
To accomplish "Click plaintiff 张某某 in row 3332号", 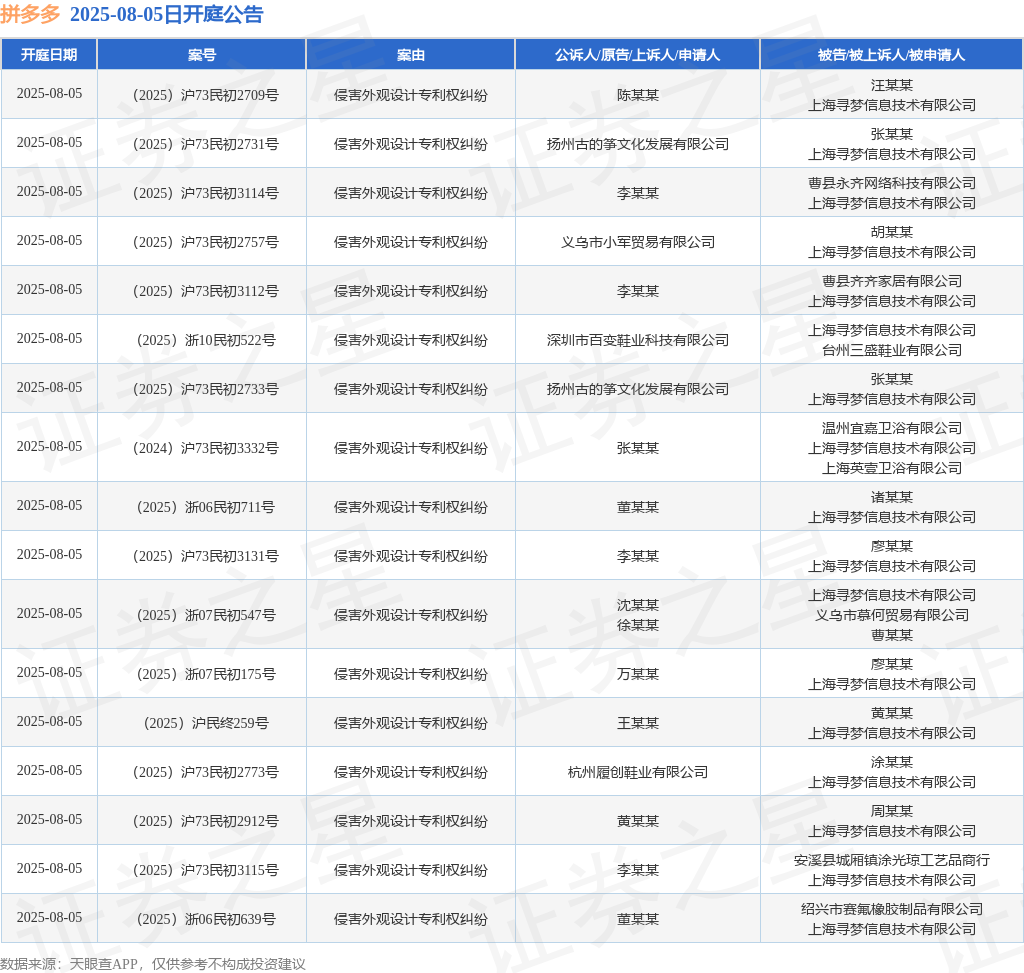I will pyautogui.click(x=637, y=448).
